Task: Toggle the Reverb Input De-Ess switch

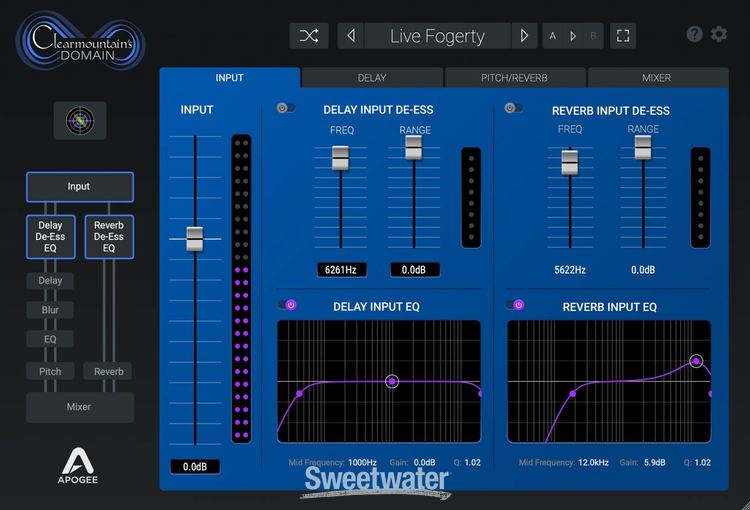Action: (514, 108)
